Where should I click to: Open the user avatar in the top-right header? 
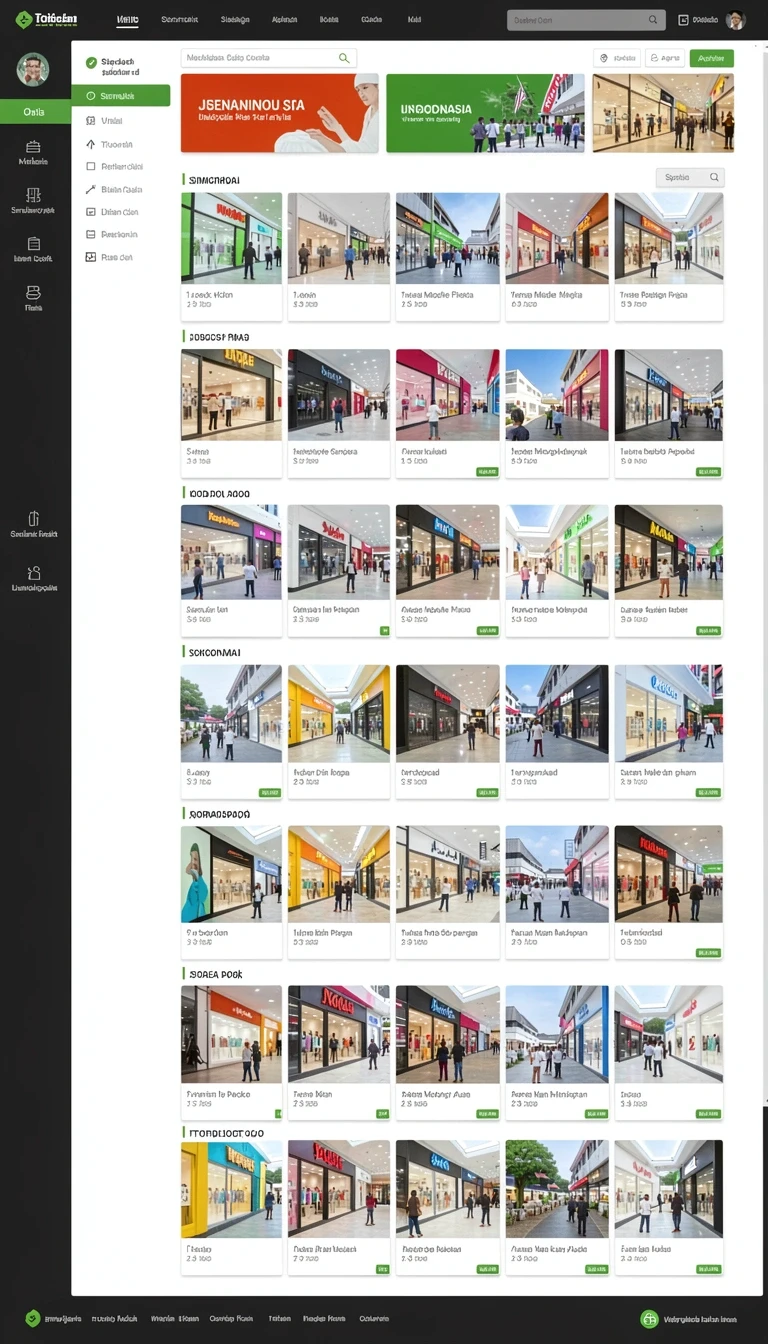pyautogui.click(x=735, y=20)
